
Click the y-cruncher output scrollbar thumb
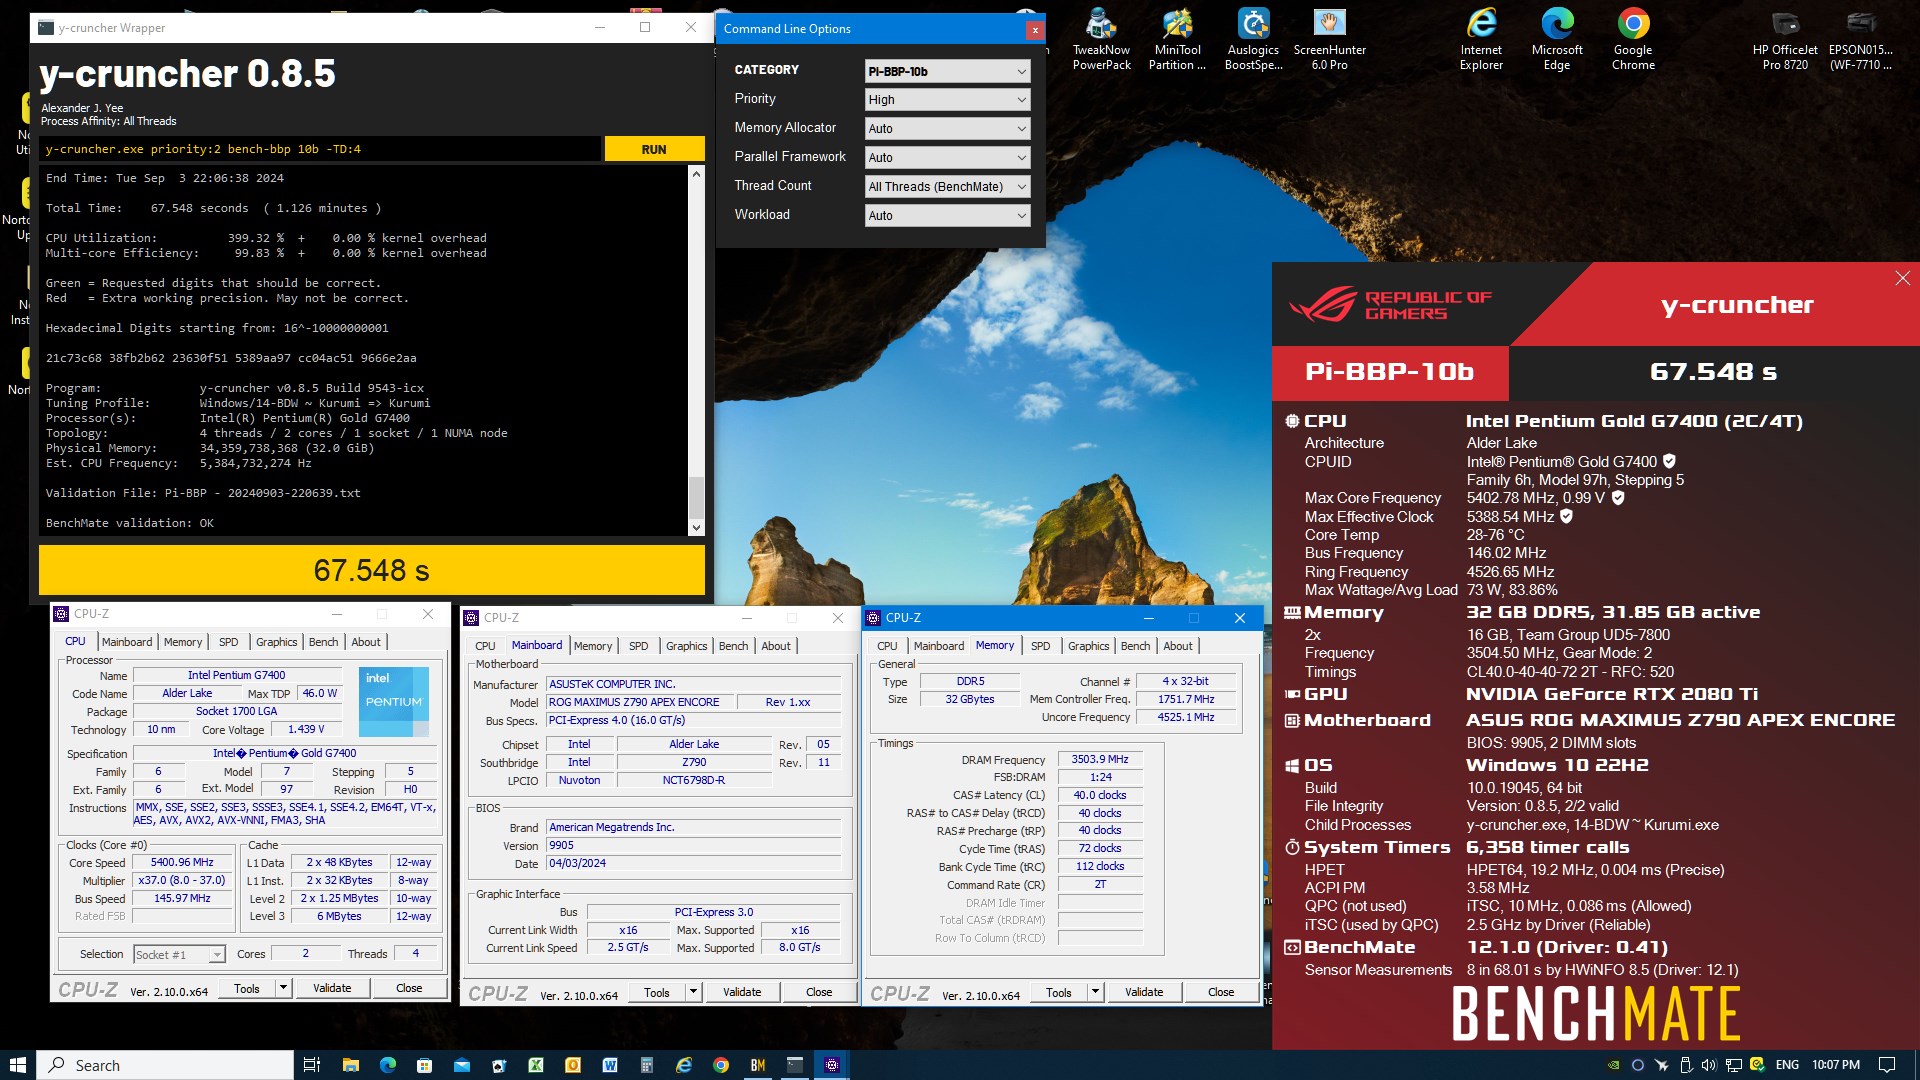[x=696, y=496]
